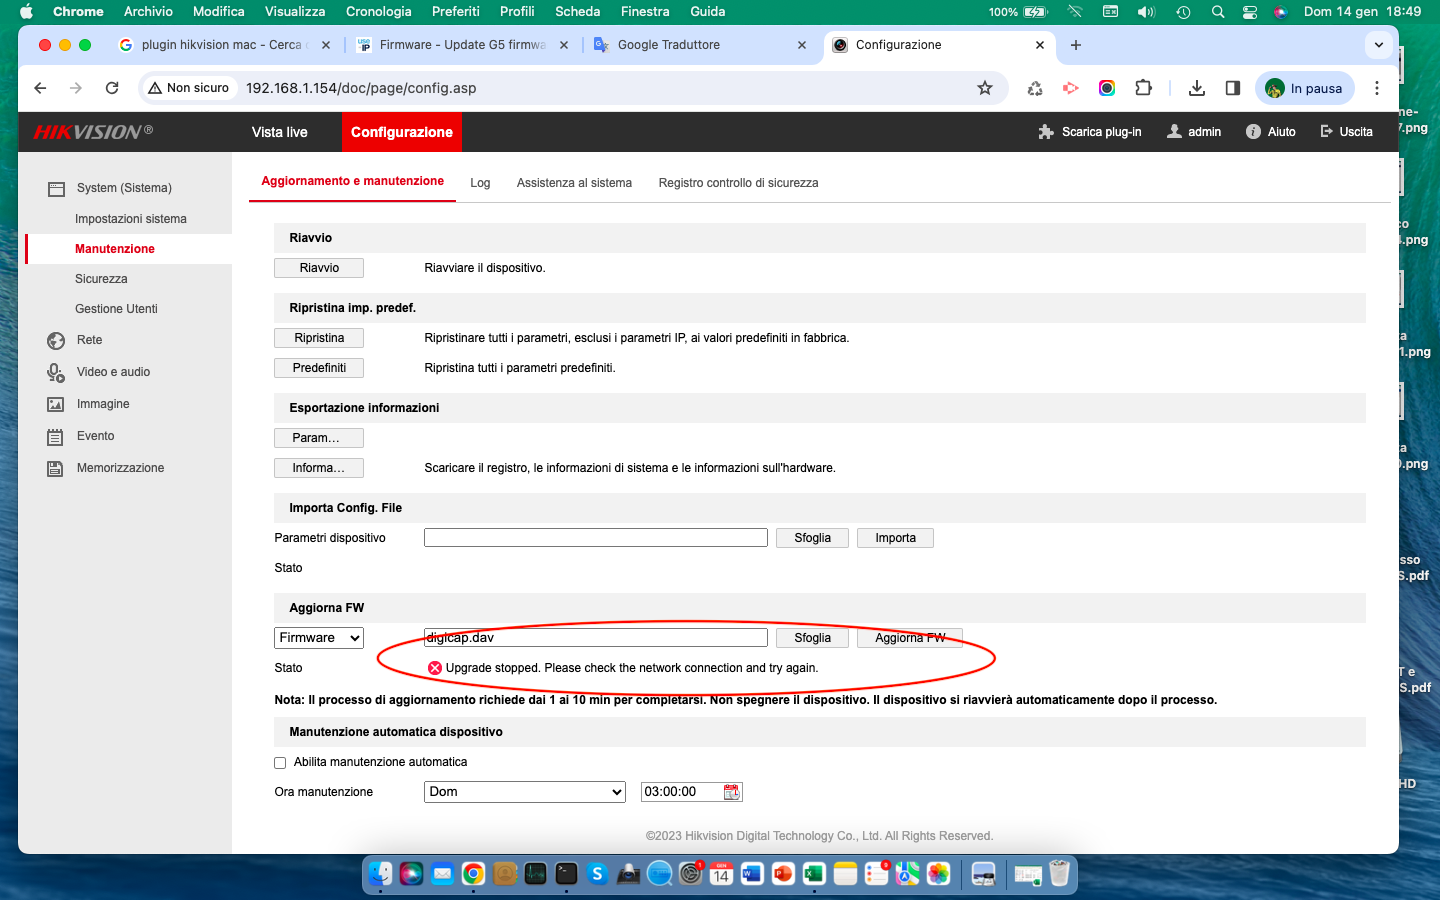Open Cronologia in the macOS menu bar

(378, 12)
